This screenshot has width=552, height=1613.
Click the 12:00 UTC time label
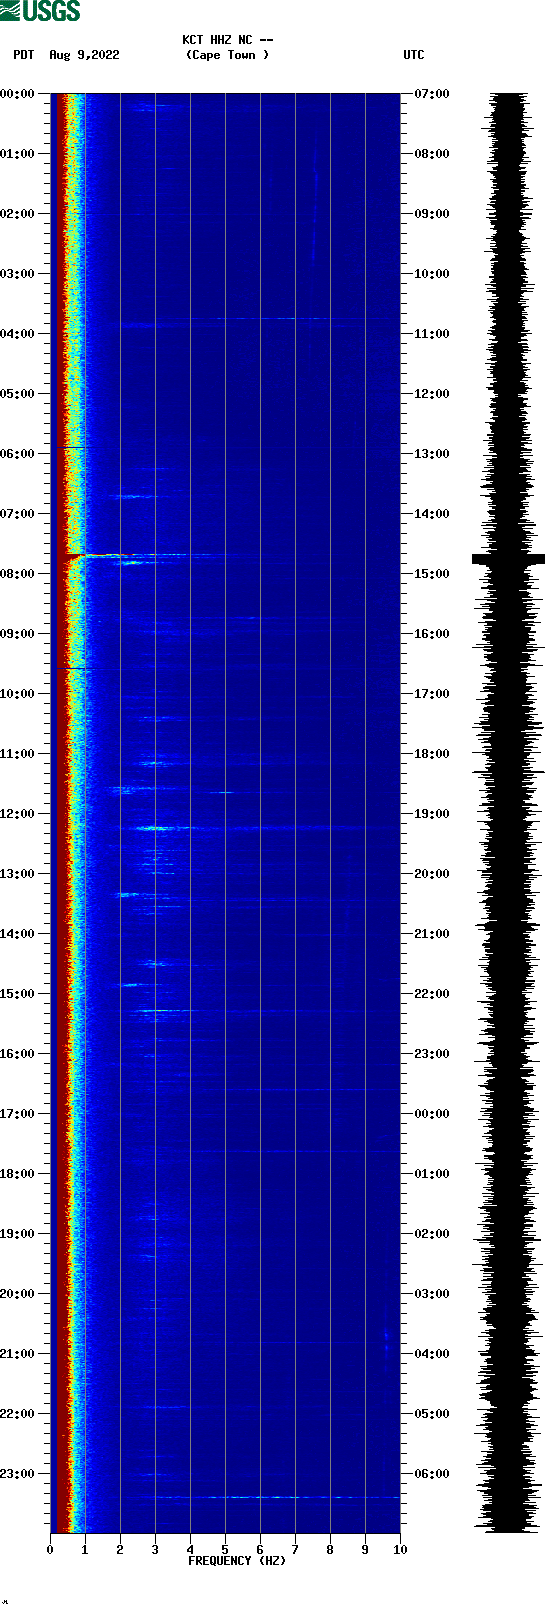(x=431, y=394)
